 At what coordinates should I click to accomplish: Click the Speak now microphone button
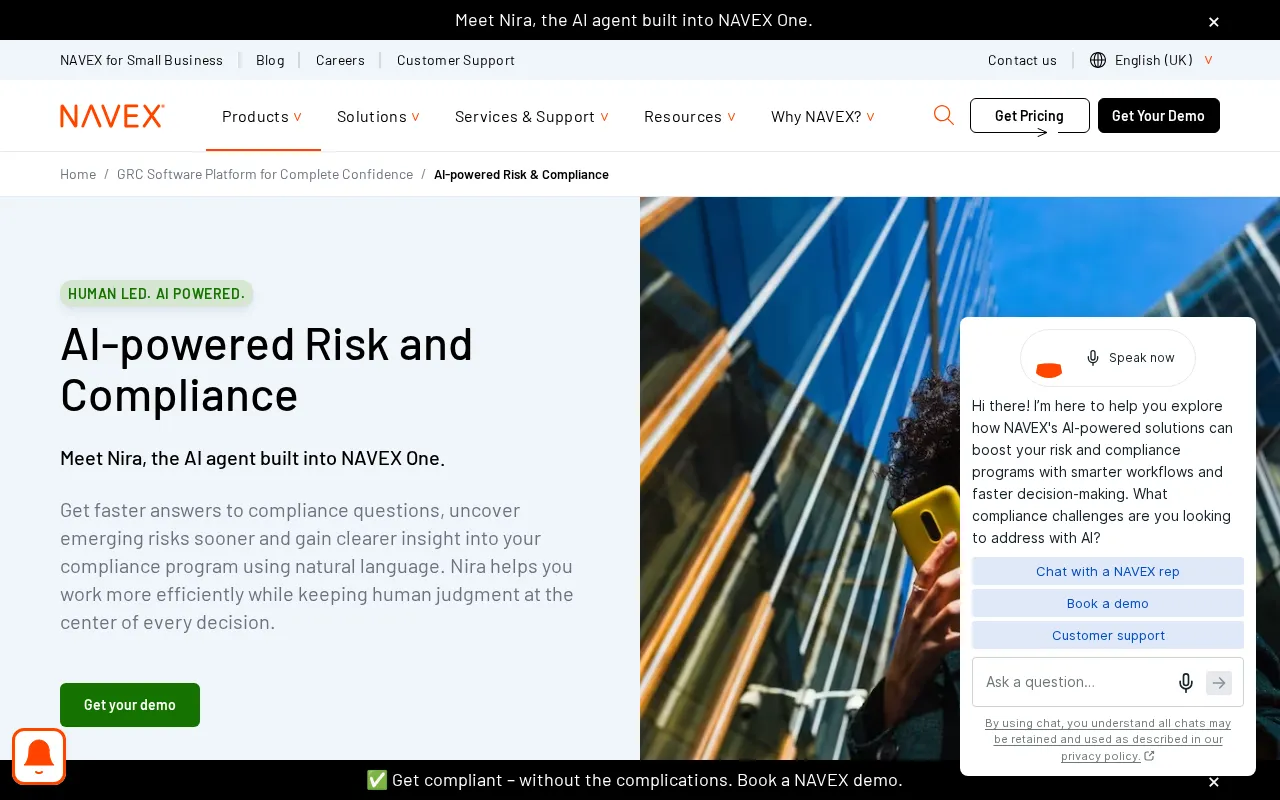tap(1130, 358)
